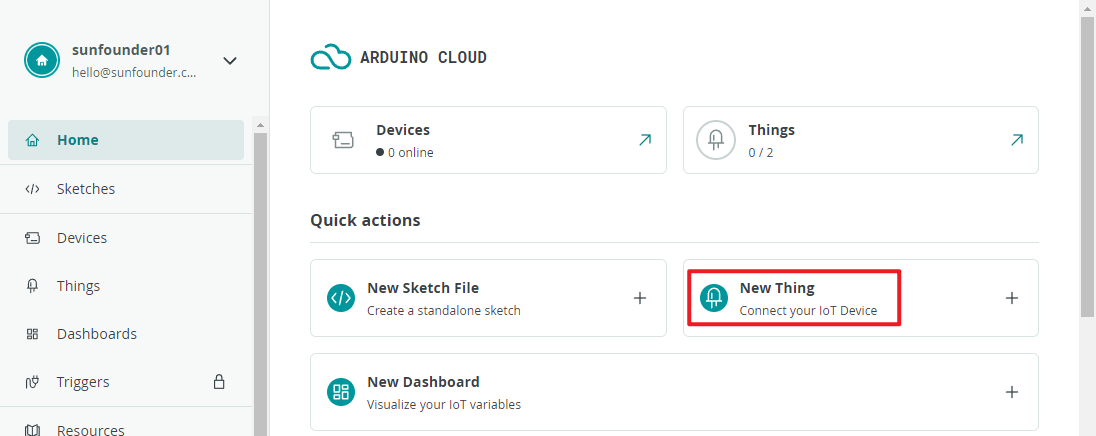The height and width of the screenshot is (436, 1096).
Task: Click the Resources book icon
Action: [32, 430]
